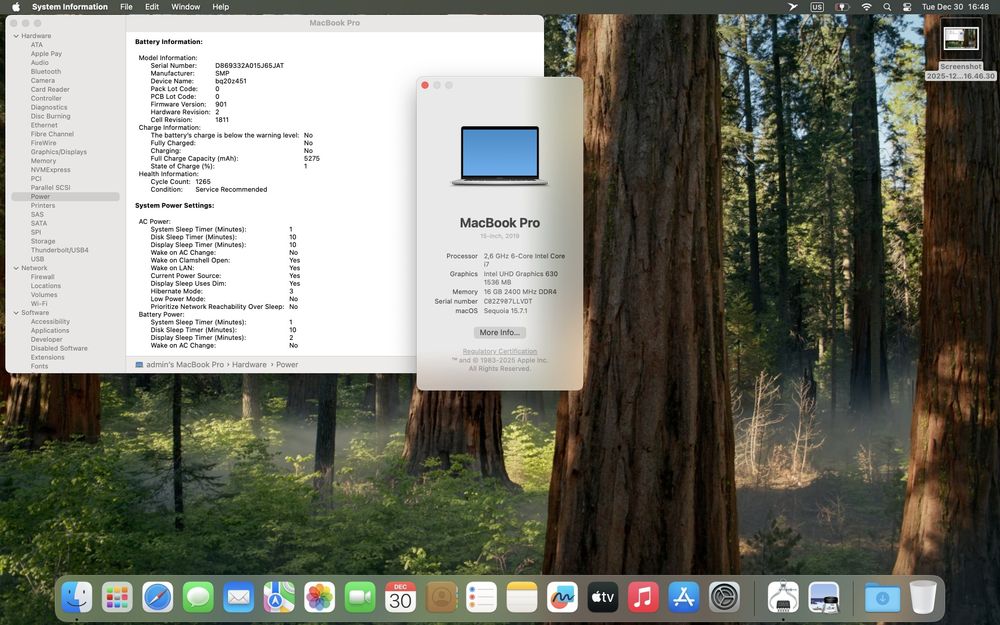Click 'Power' in the bottom path bar
The width and height of the screenshot is (1000, 625).
tap(287, 365)
